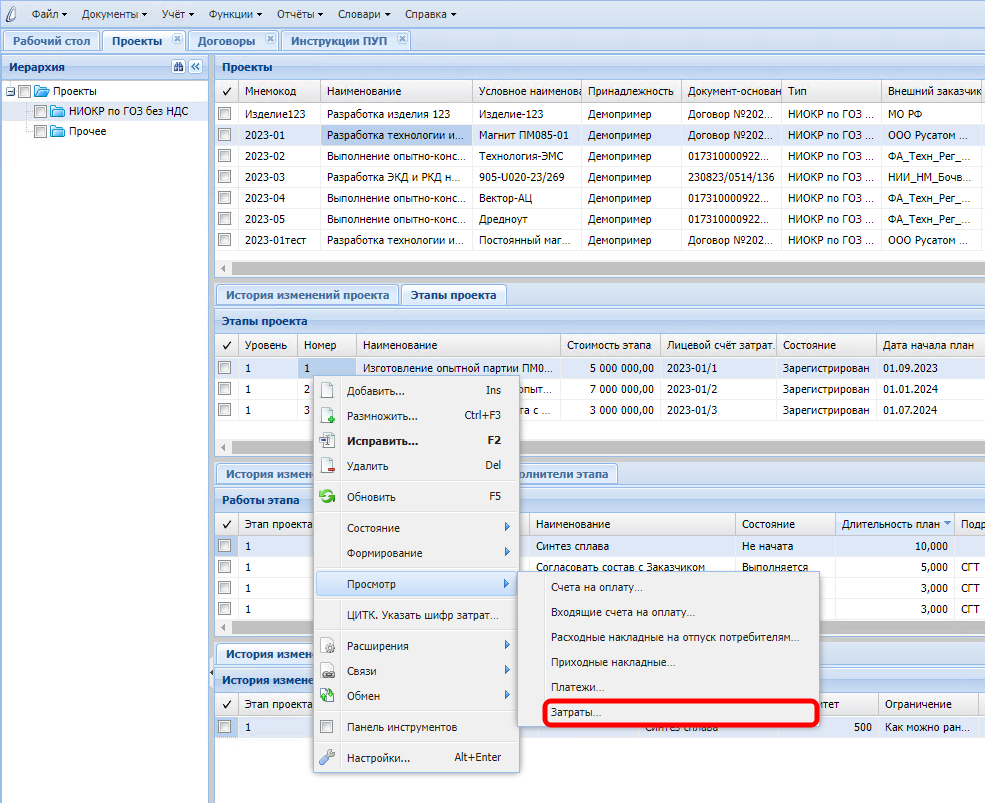Collapse the Проекты tree root node
The image size is (985, 803).
tap(10, 92)
